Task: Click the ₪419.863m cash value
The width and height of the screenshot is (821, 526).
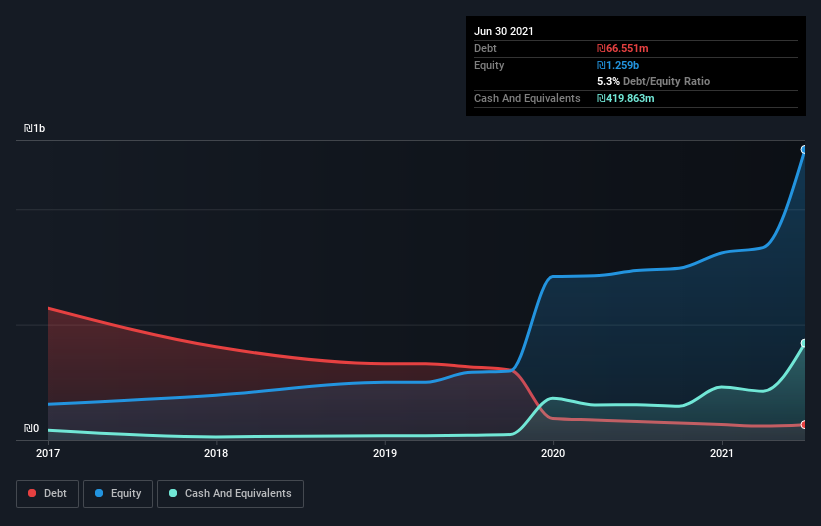Action: (626, 98)
